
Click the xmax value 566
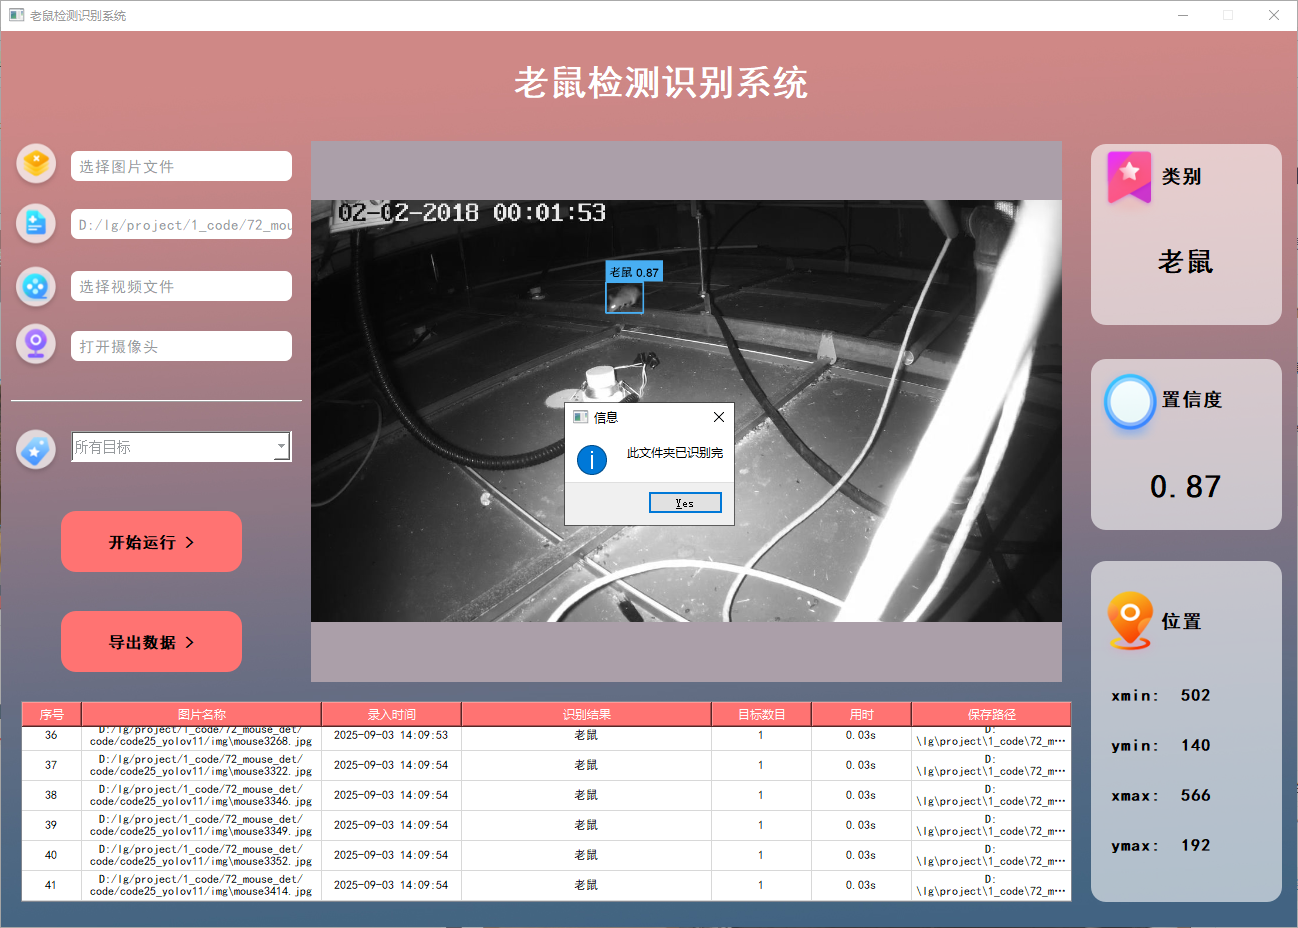[x=1195, y=795]
